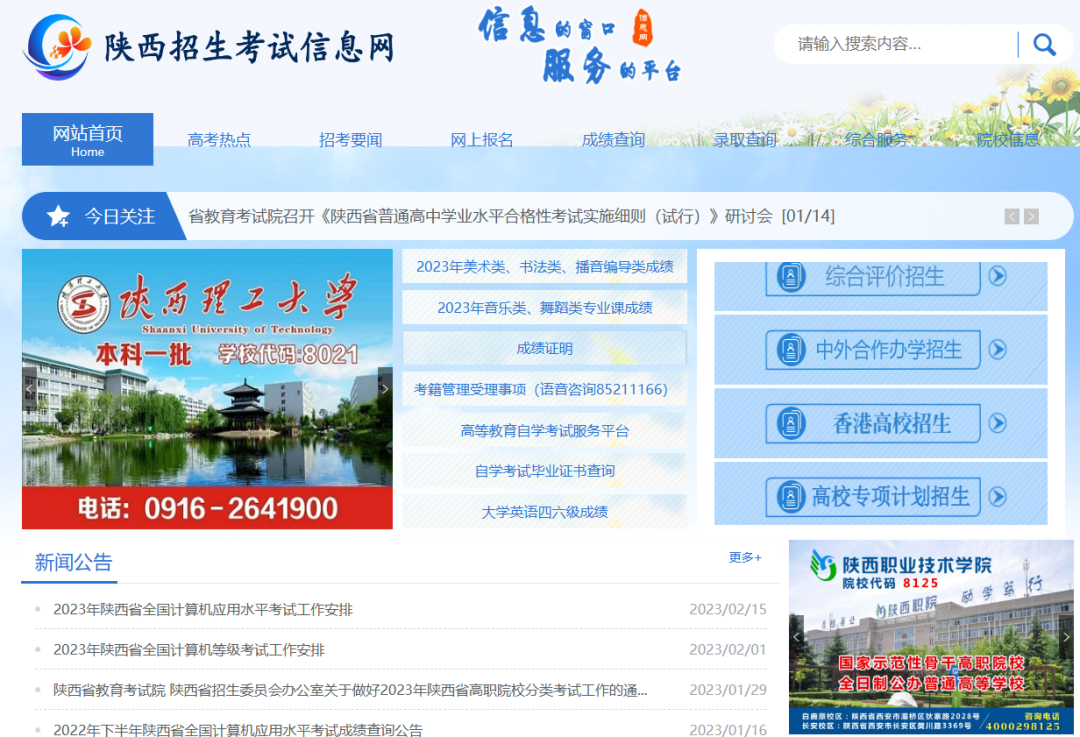Open news about 高职院校分类考试工作
Screen dimensions: 1080x737
[350, 689]
